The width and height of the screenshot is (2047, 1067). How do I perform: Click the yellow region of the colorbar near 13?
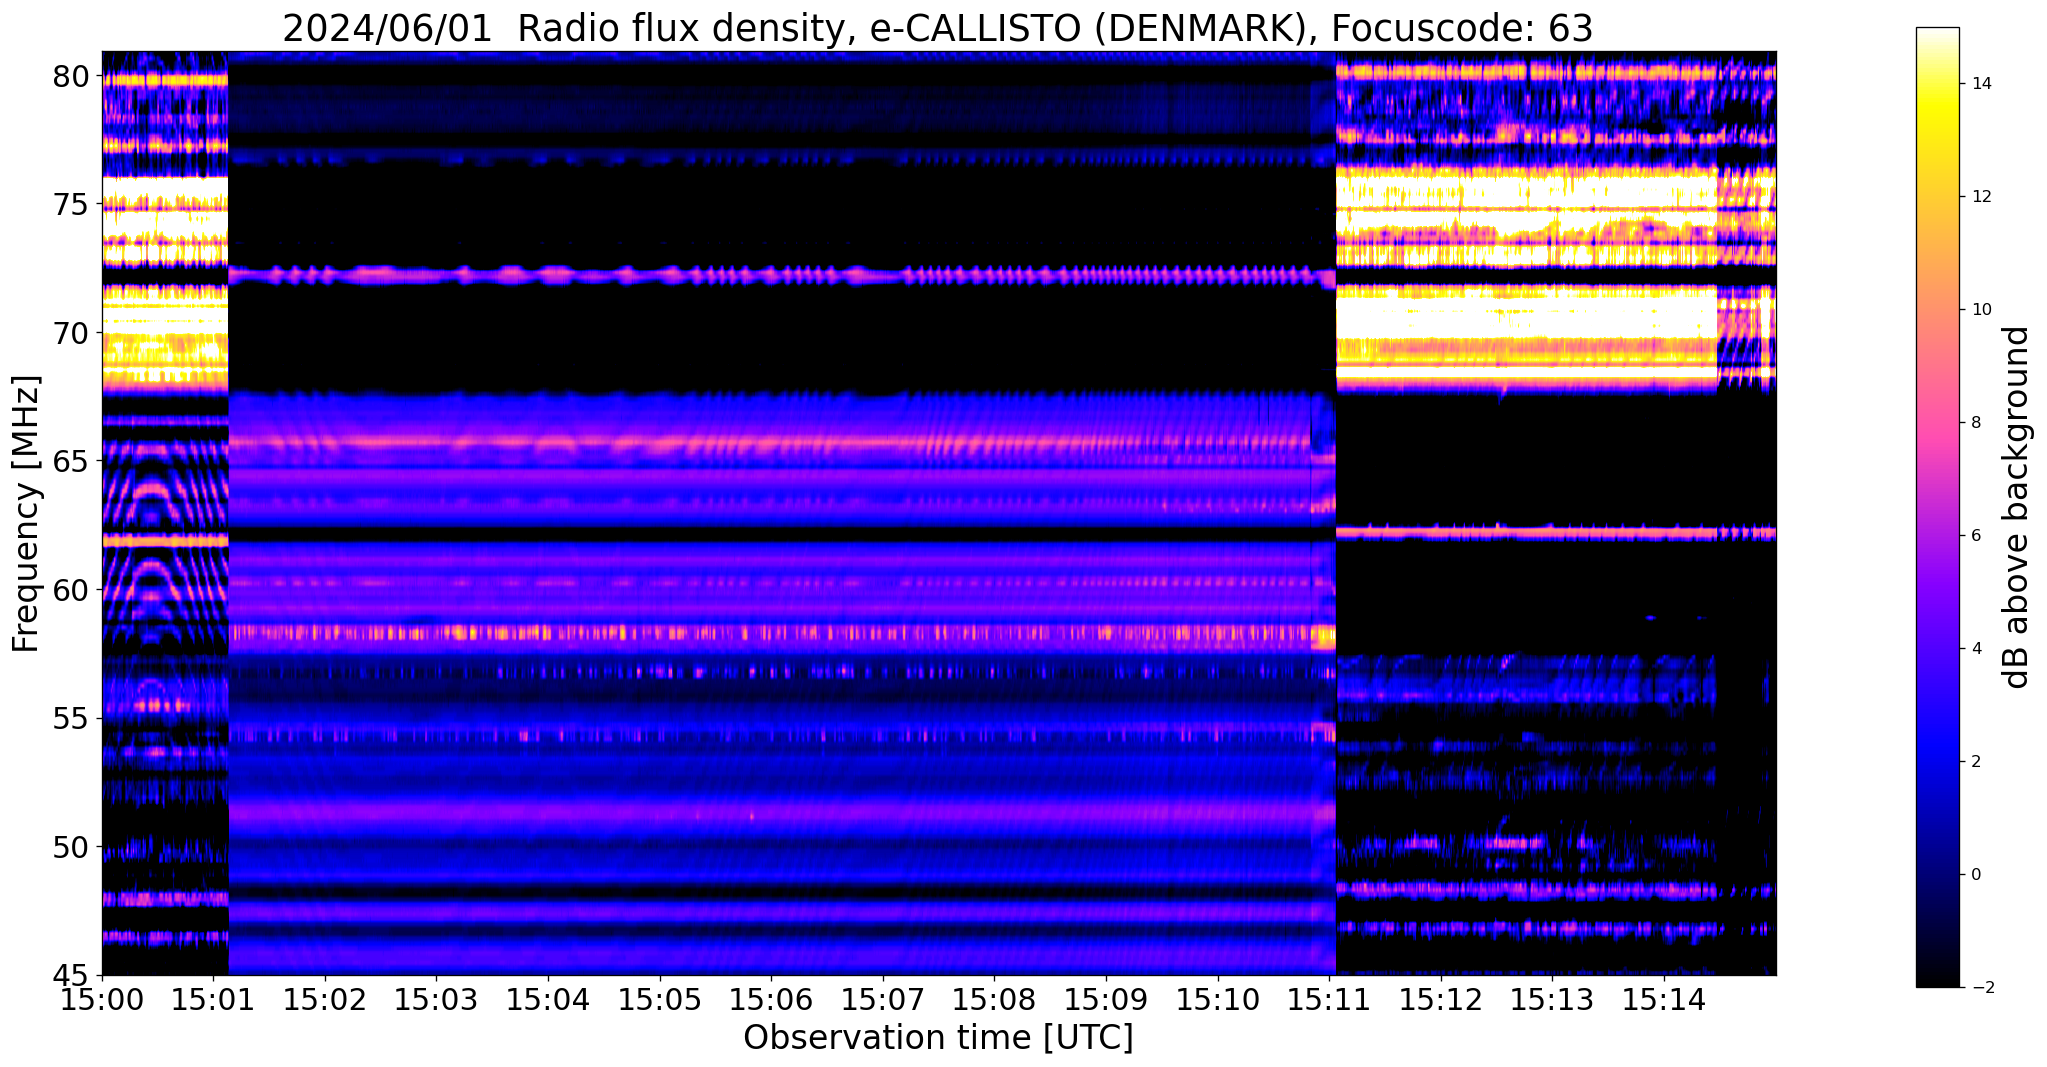click(x=1937, y=140)
